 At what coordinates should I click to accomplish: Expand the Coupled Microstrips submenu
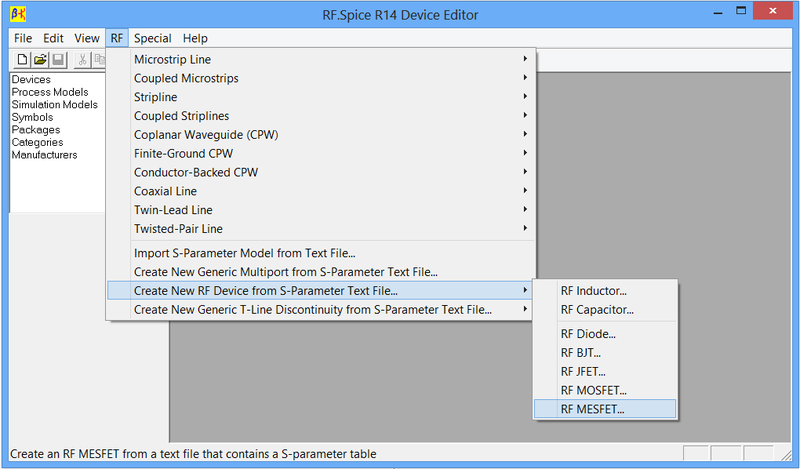(321, 78)
